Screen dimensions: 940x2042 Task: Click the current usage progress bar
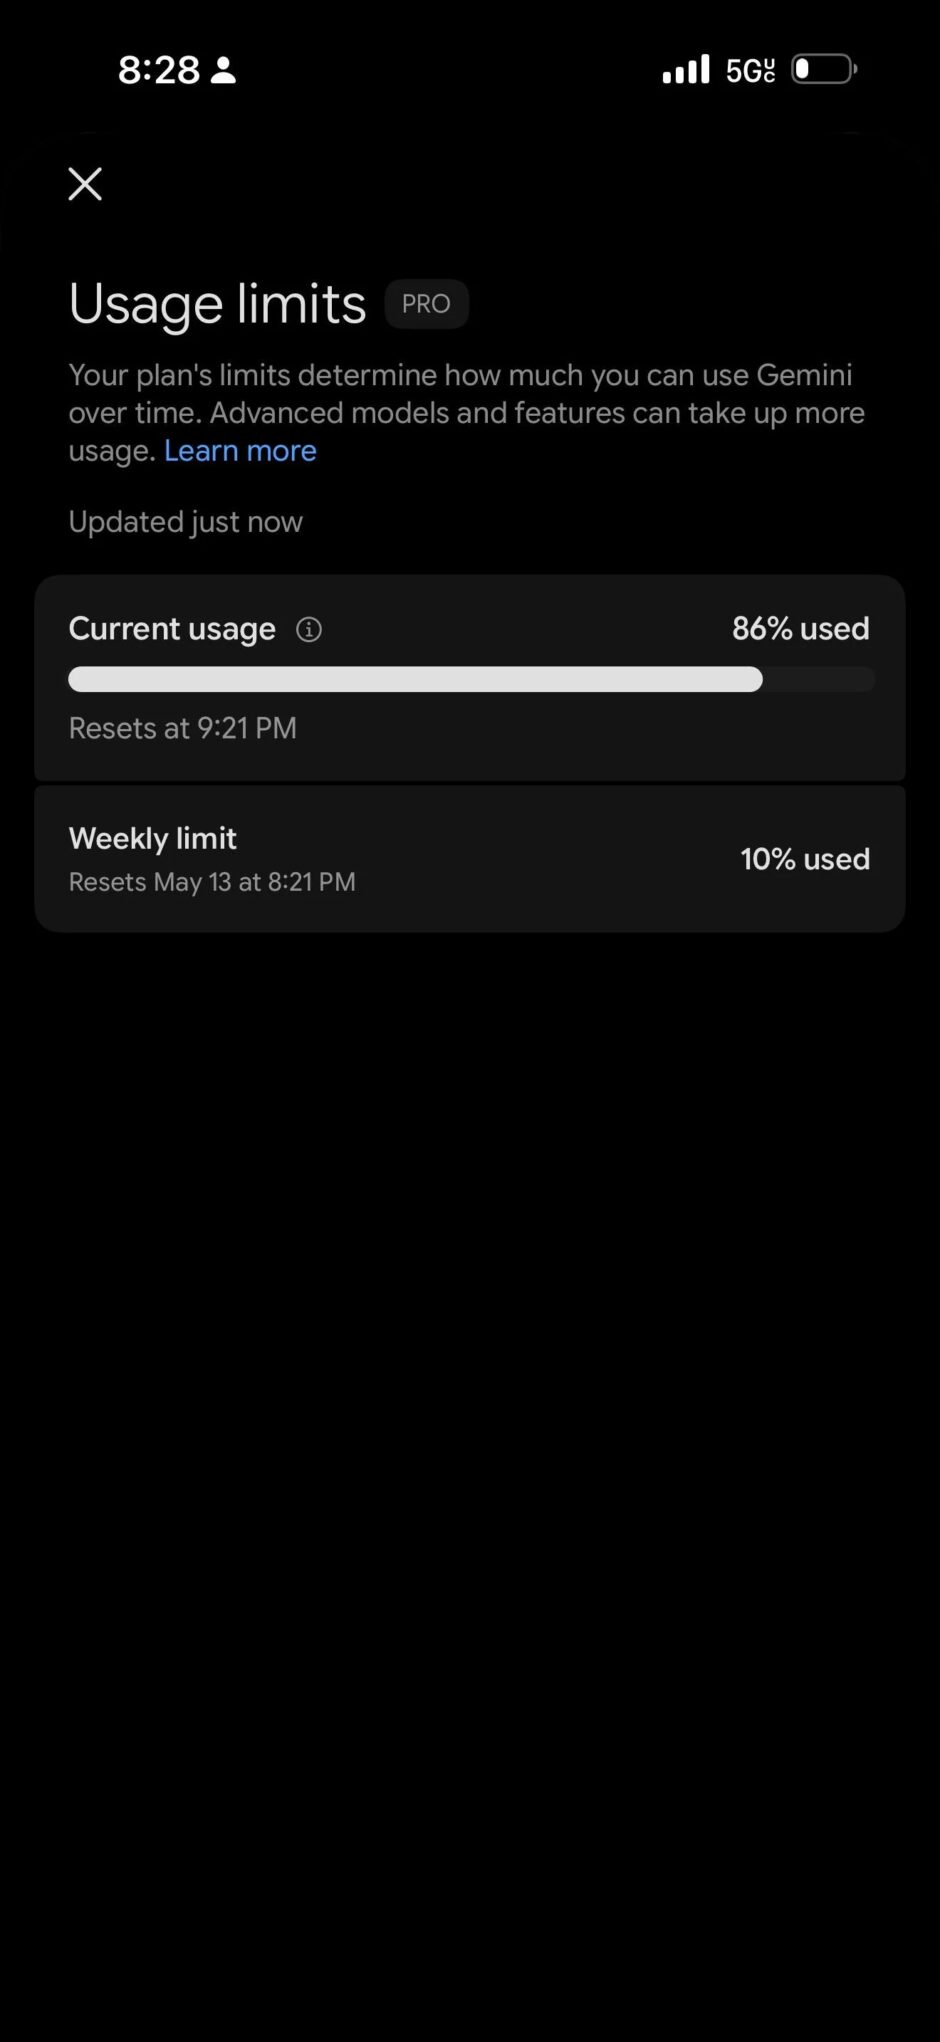click(x=471, y=680)
